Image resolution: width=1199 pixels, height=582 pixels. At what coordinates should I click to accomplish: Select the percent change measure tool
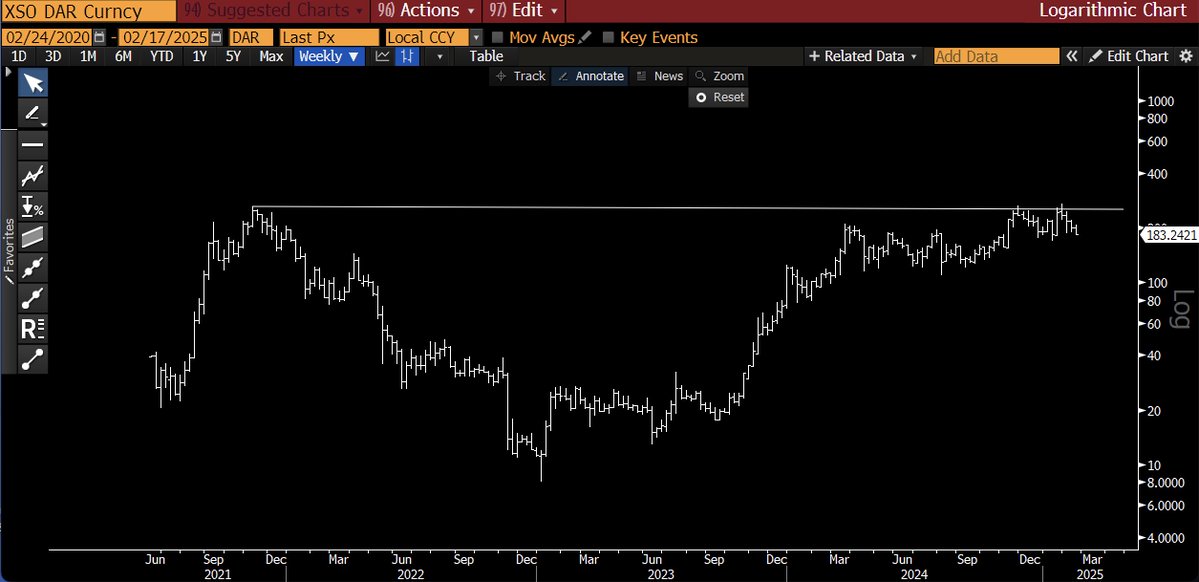[33, 206]
